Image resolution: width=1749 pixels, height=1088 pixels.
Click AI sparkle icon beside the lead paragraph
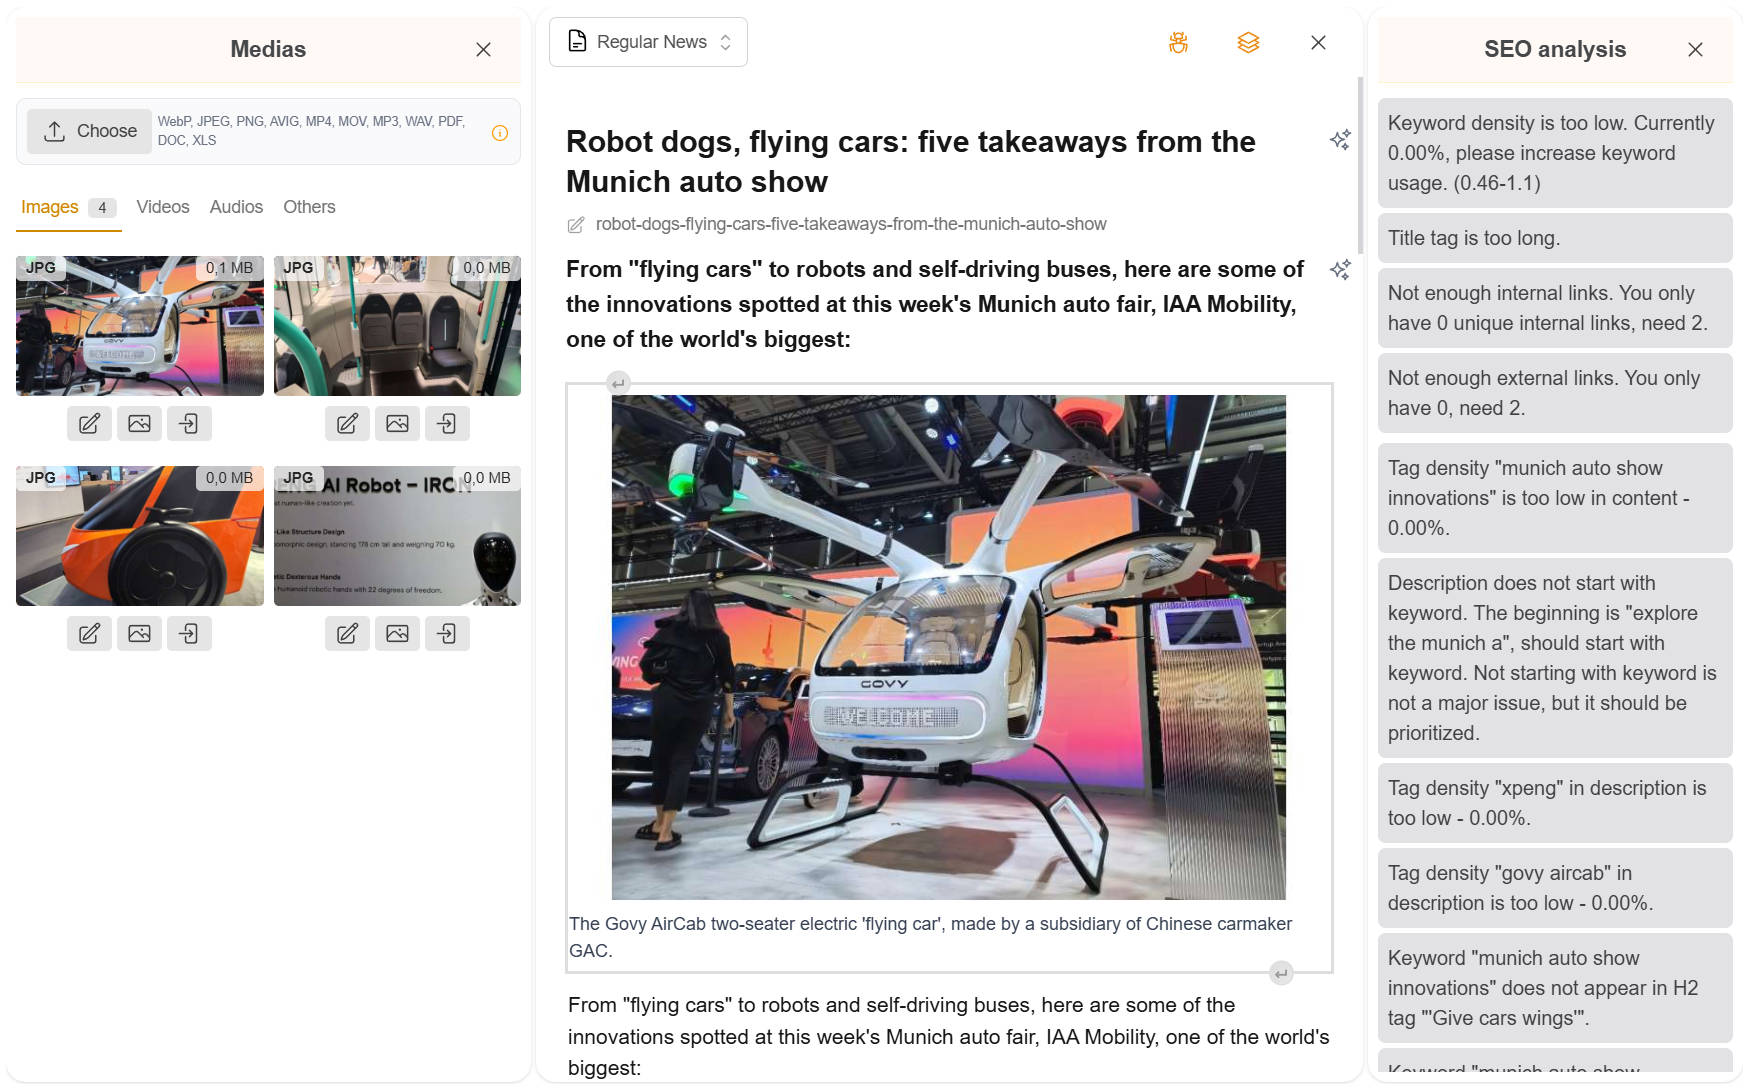click(x=1340, y=270)
